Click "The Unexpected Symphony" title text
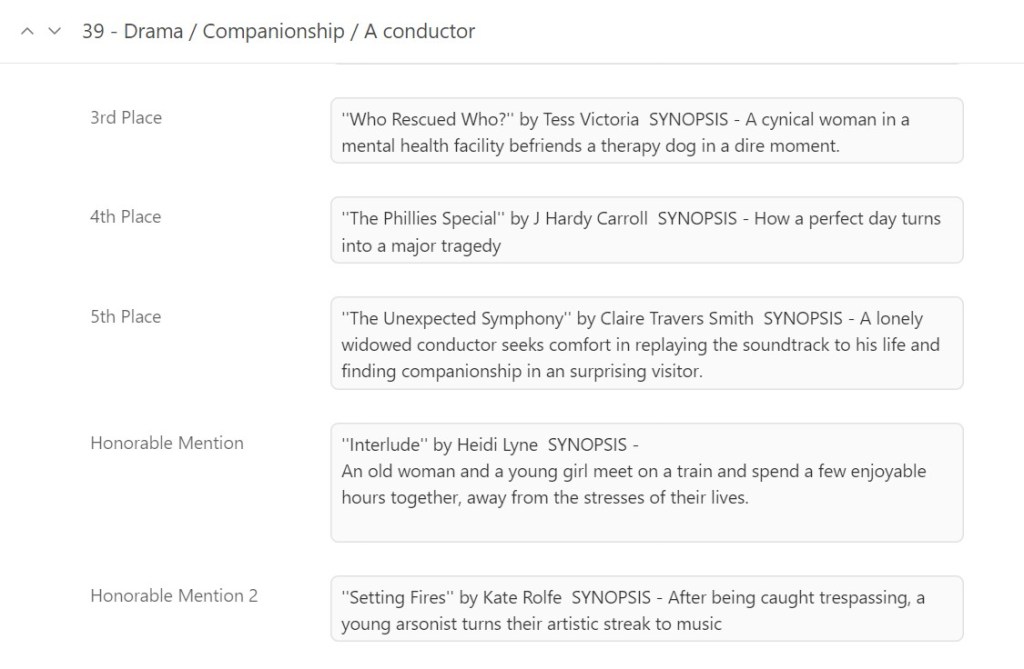 pyautogui.click(x=455, y=319)
